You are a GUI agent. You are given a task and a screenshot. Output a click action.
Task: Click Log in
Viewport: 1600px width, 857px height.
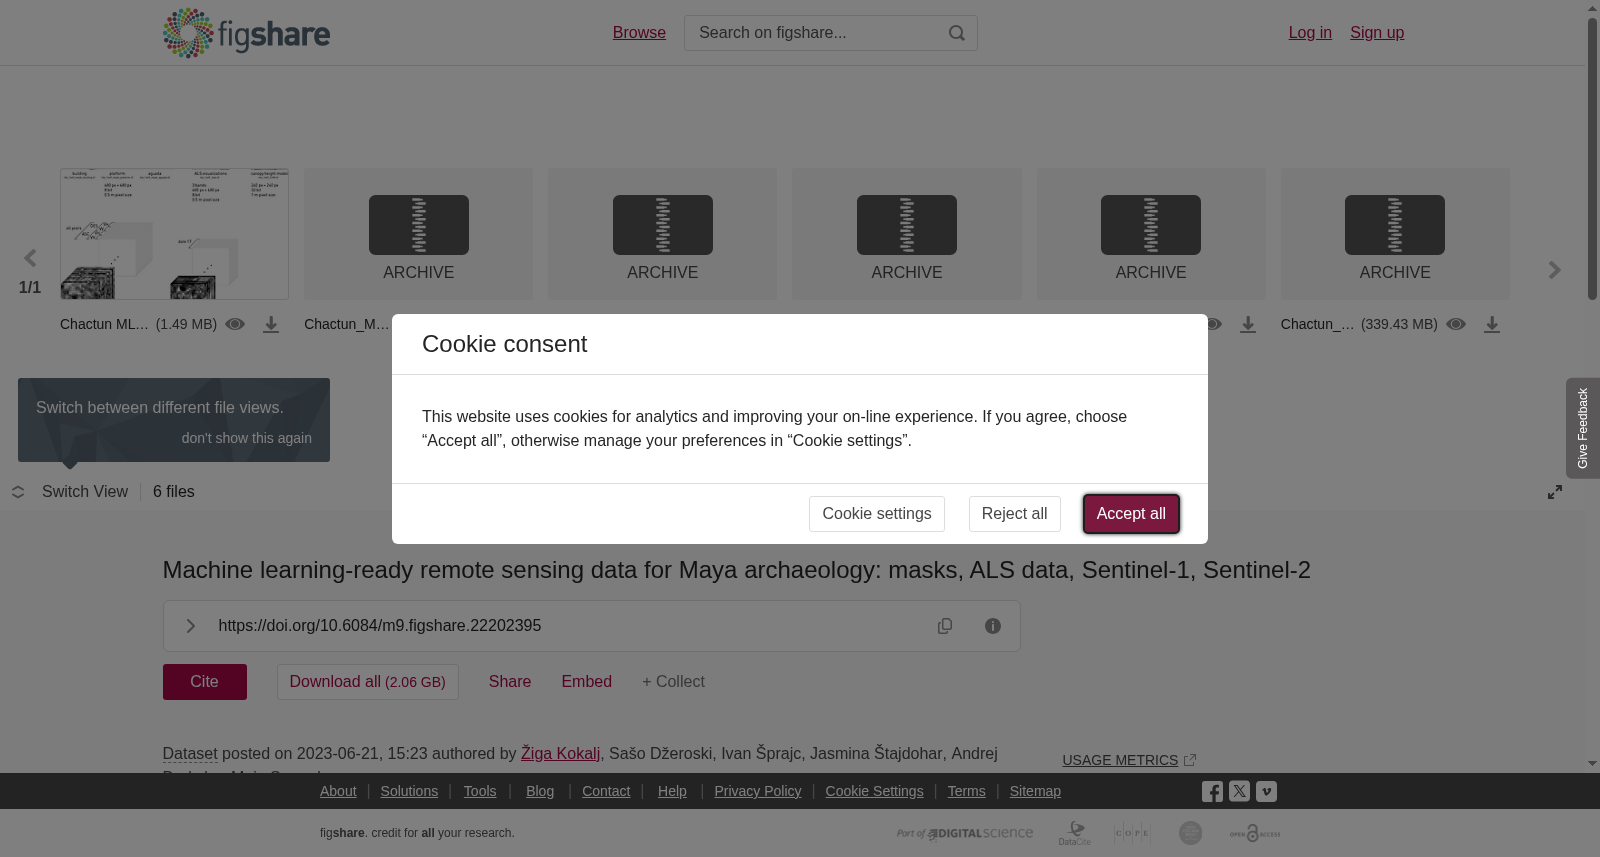click(x=1310, y=33)
